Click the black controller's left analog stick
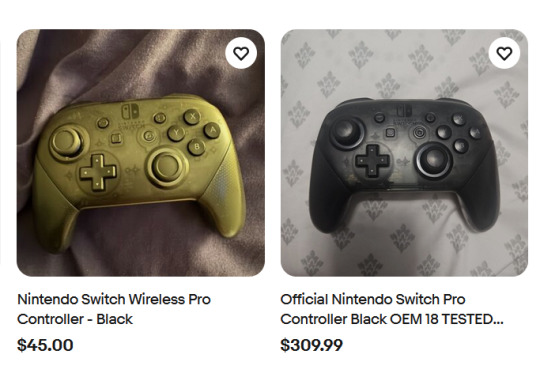540x377 pixels. click(346, 132)
